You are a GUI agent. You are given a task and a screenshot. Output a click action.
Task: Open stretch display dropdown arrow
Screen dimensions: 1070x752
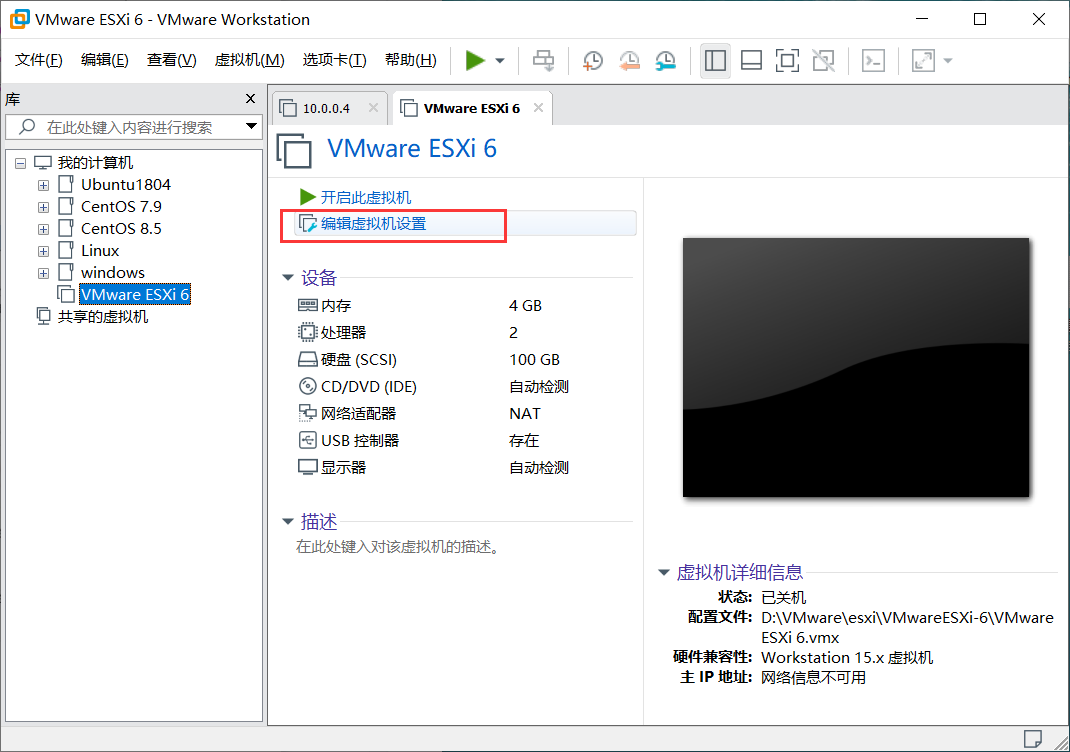tap(948, 61)
